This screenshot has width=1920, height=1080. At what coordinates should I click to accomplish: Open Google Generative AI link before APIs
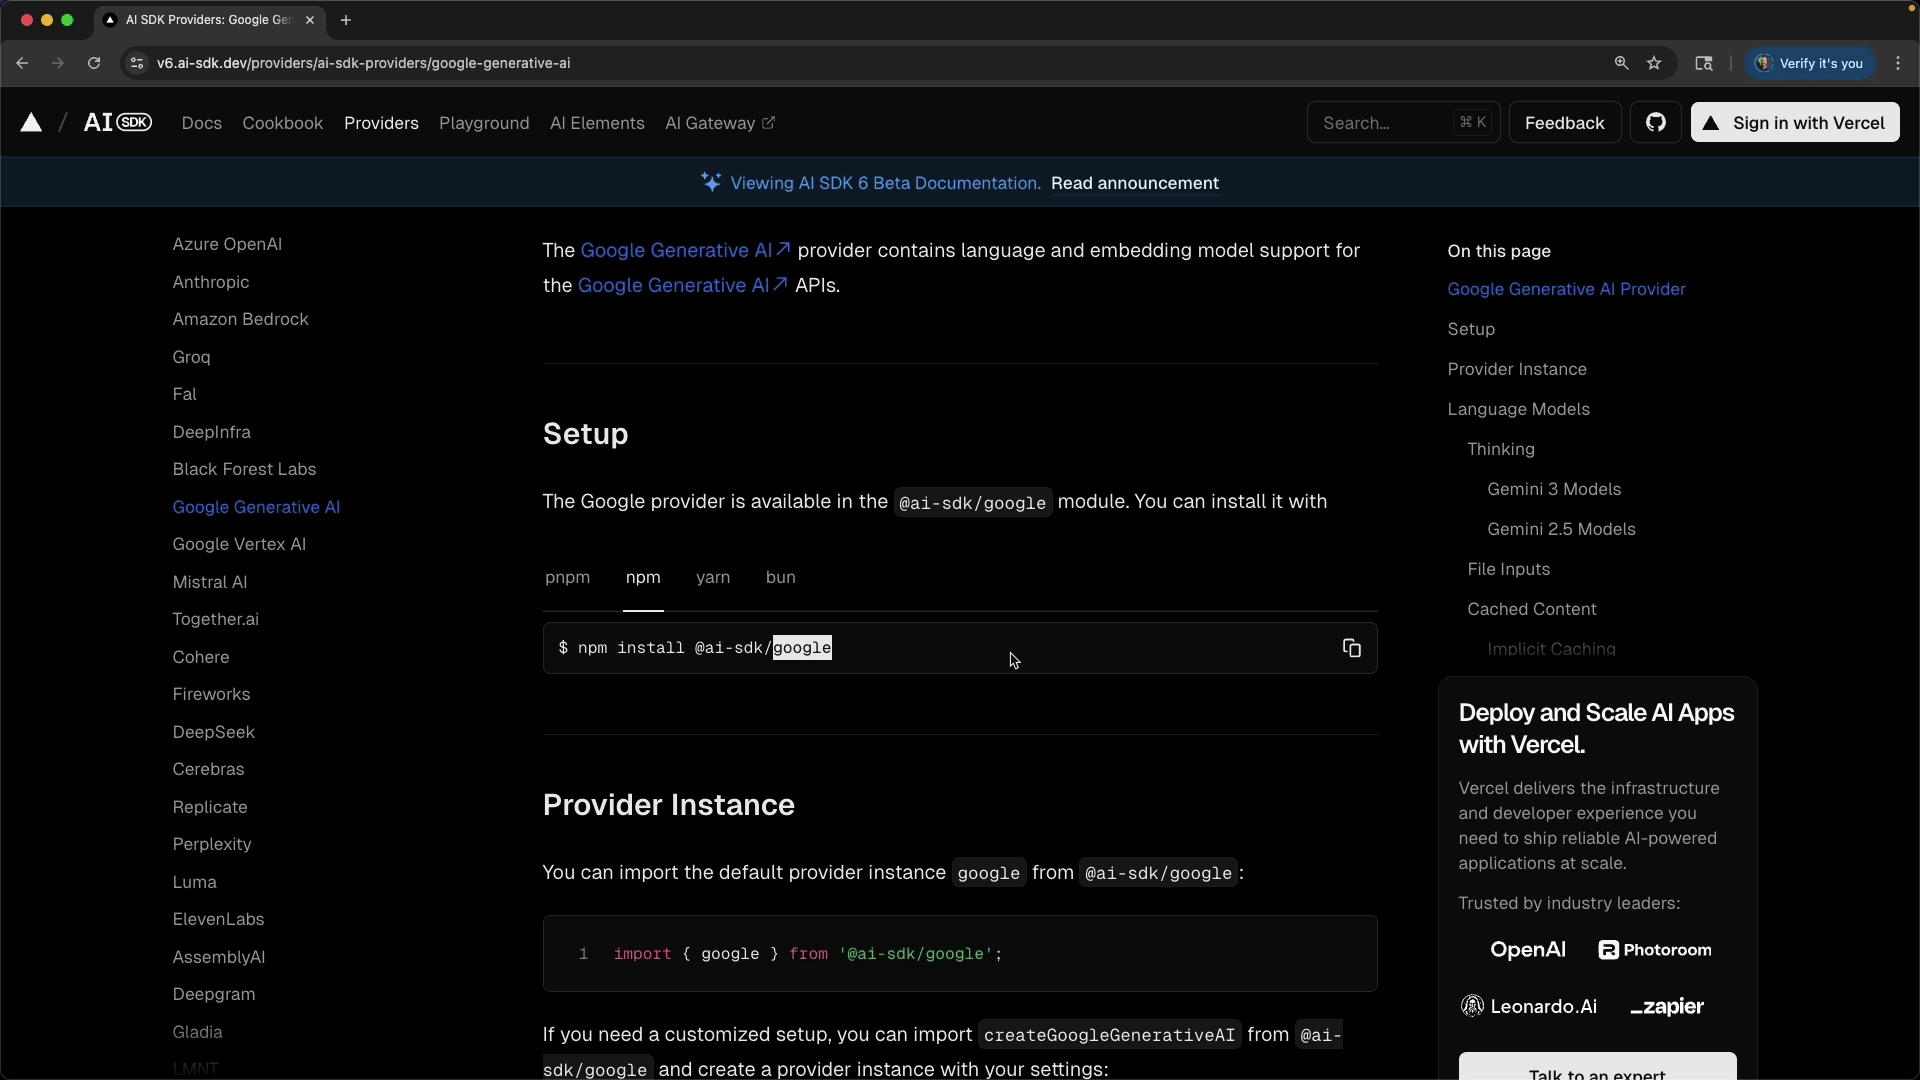point(683,285)
